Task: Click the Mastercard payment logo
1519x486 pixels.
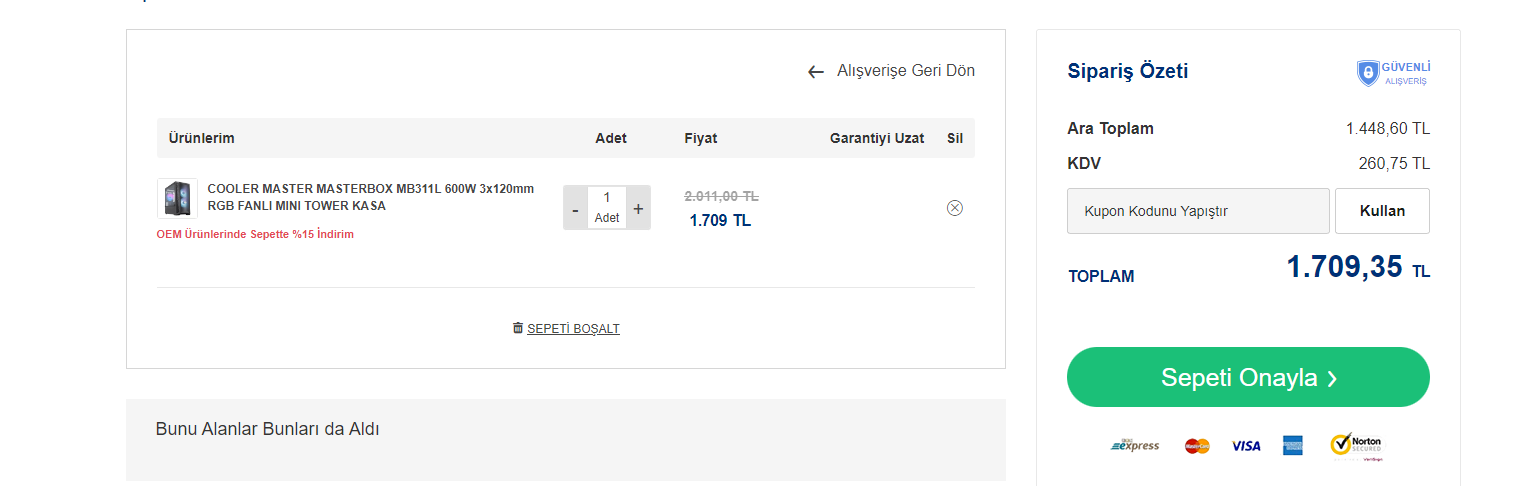Action: pos(1197,446)
